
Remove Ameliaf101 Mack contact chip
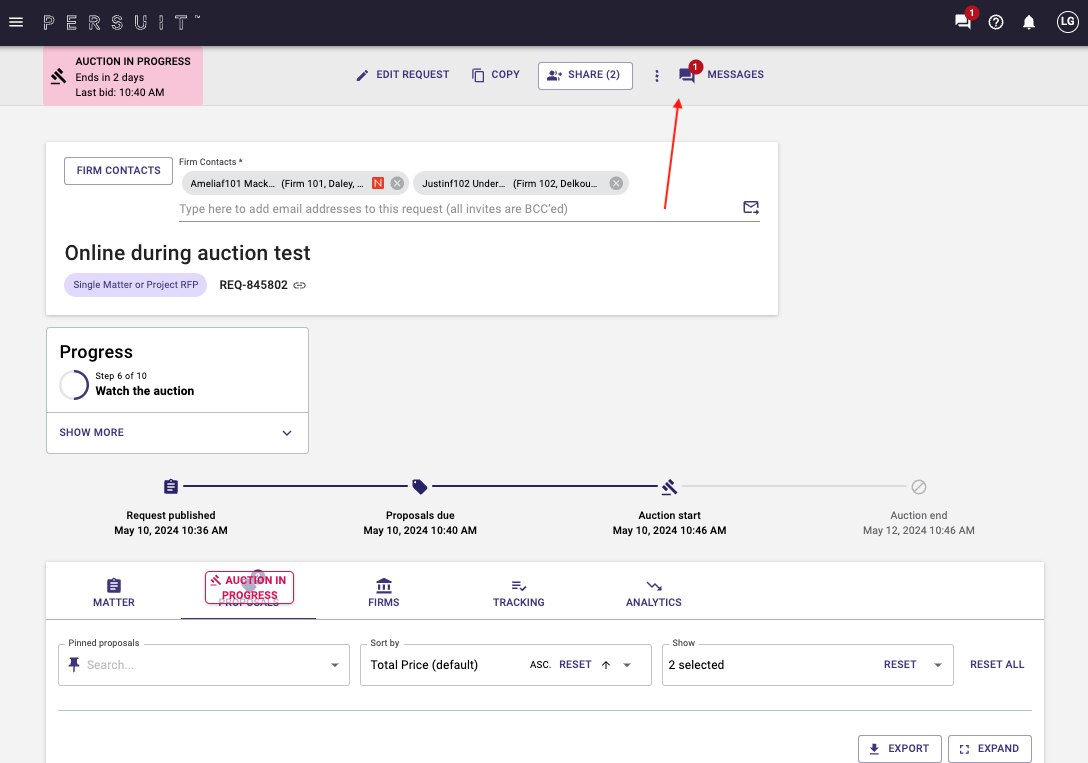[x=397, y=183]
